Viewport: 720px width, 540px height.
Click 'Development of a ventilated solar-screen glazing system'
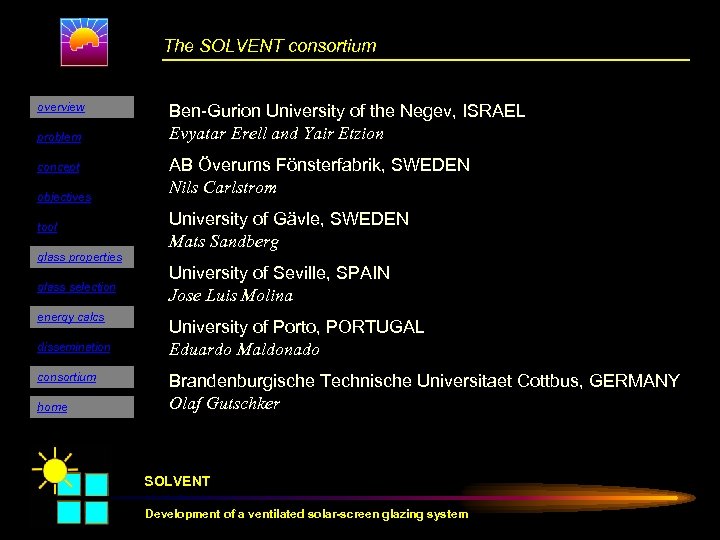pos(307,514)
